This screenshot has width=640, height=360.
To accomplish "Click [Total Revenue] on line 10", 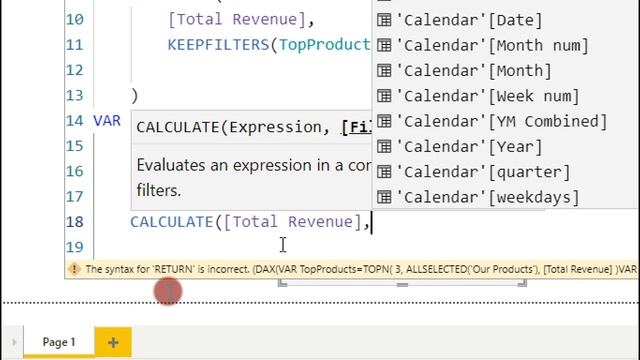I will click(x=237, y=19).
